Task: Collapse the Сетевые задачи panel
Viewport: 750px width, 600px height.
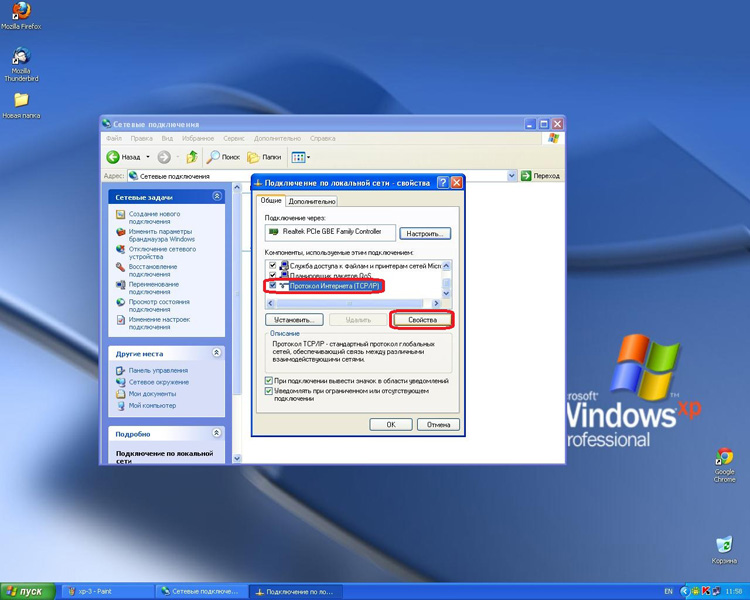Action: click(217, 197)
